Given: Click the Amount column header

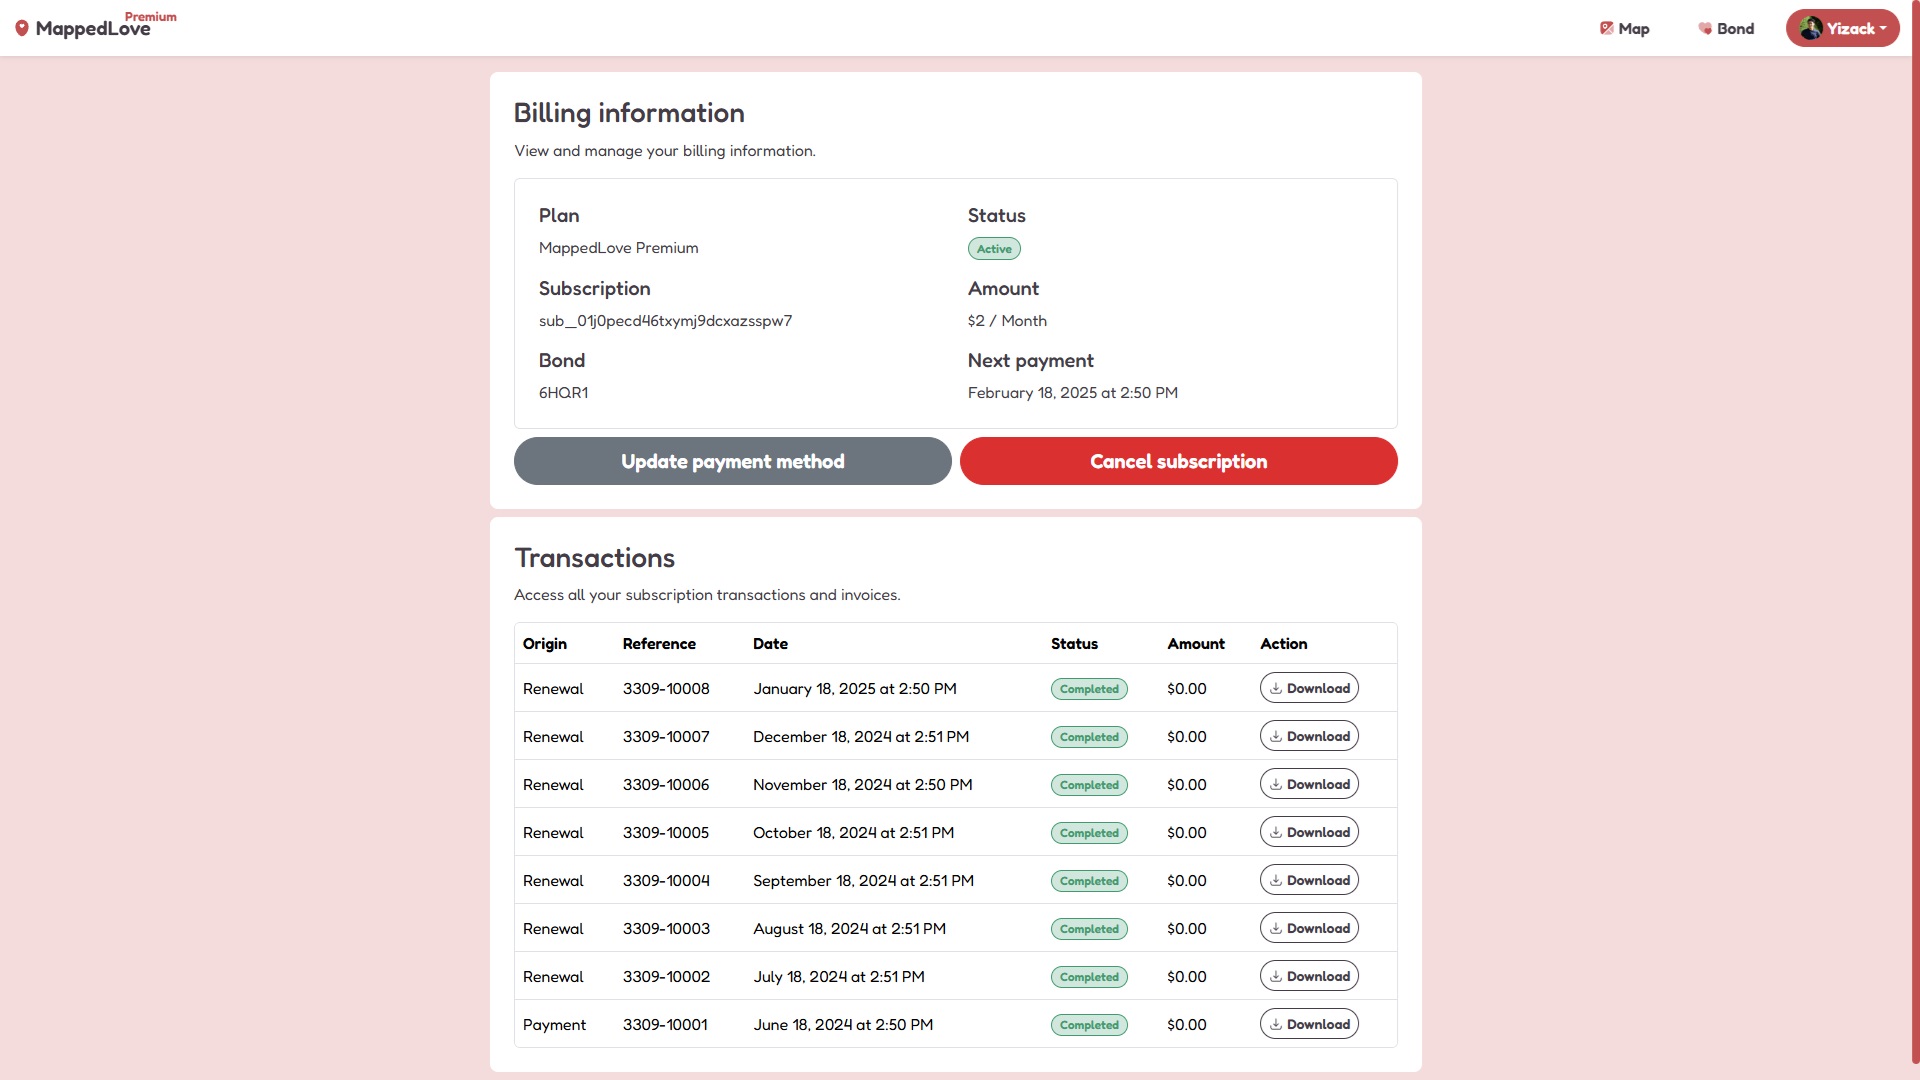Looking at the screenshot, I should tap(1196, 644).
